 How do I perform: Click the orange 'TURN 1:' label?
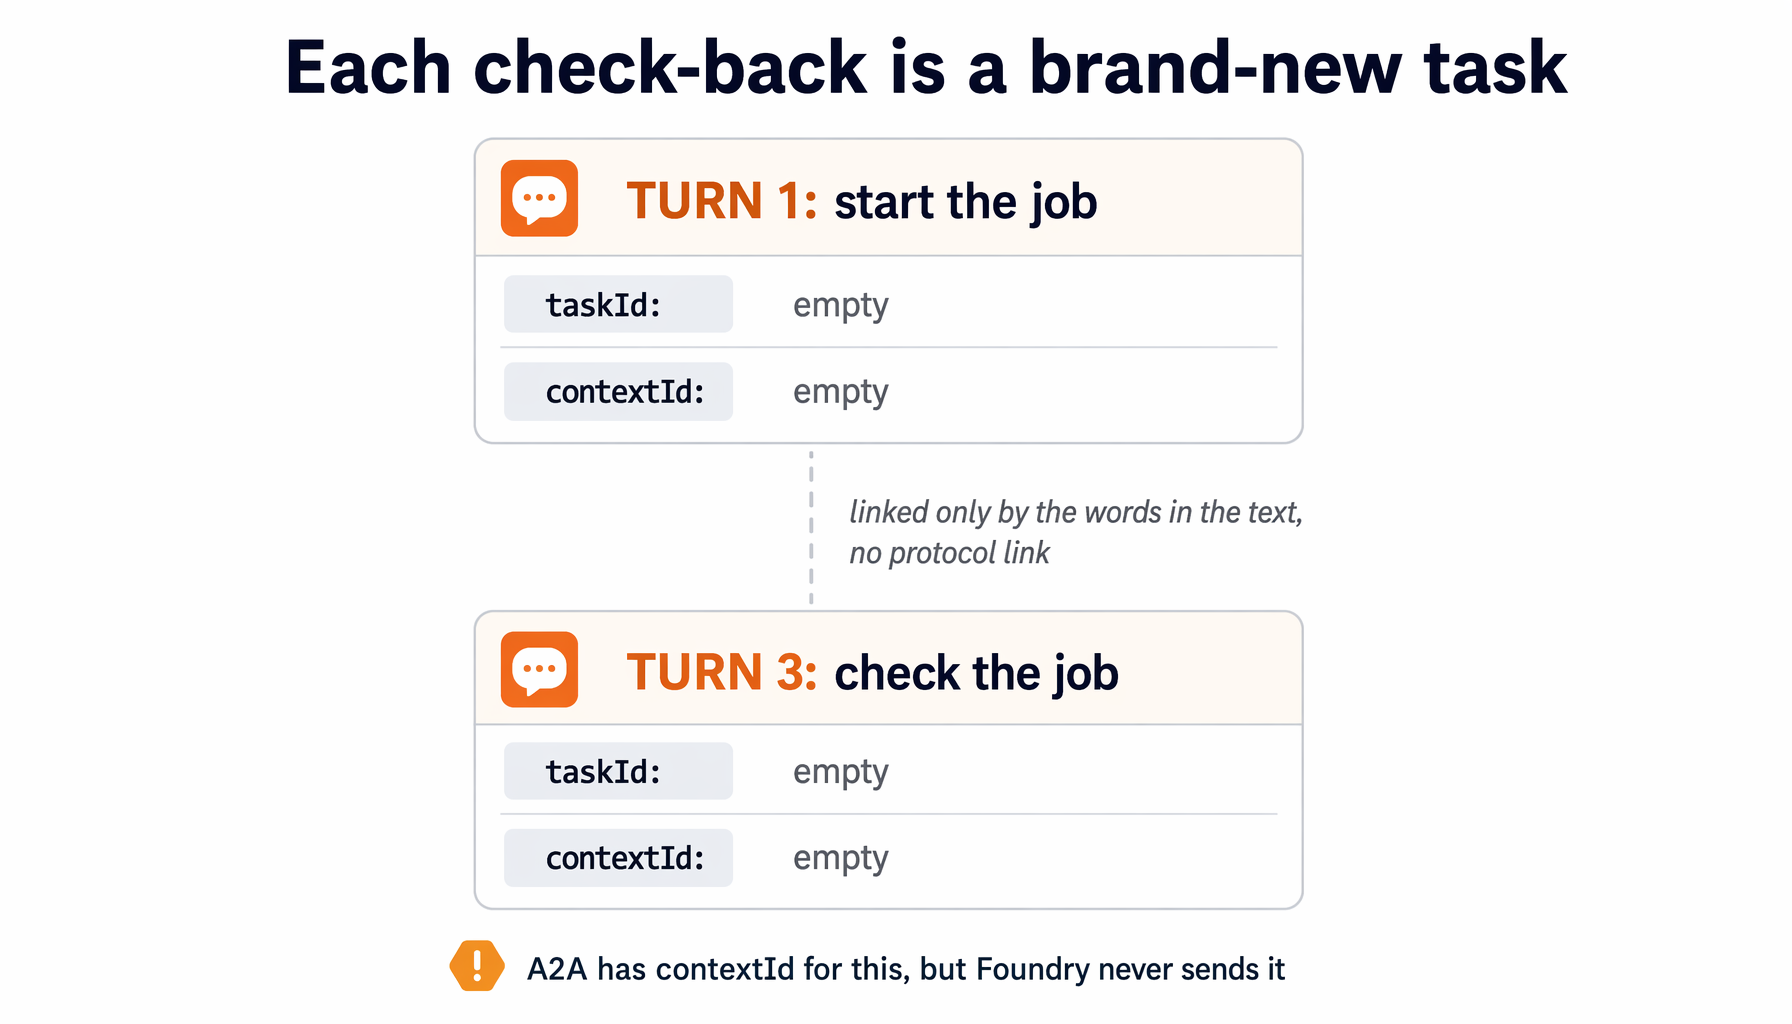722,201
